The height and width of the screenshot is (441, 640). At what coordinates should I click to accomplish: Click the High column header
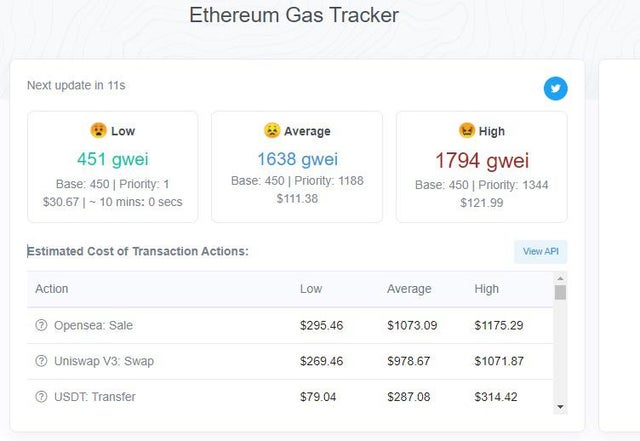[x=486, y=289]
